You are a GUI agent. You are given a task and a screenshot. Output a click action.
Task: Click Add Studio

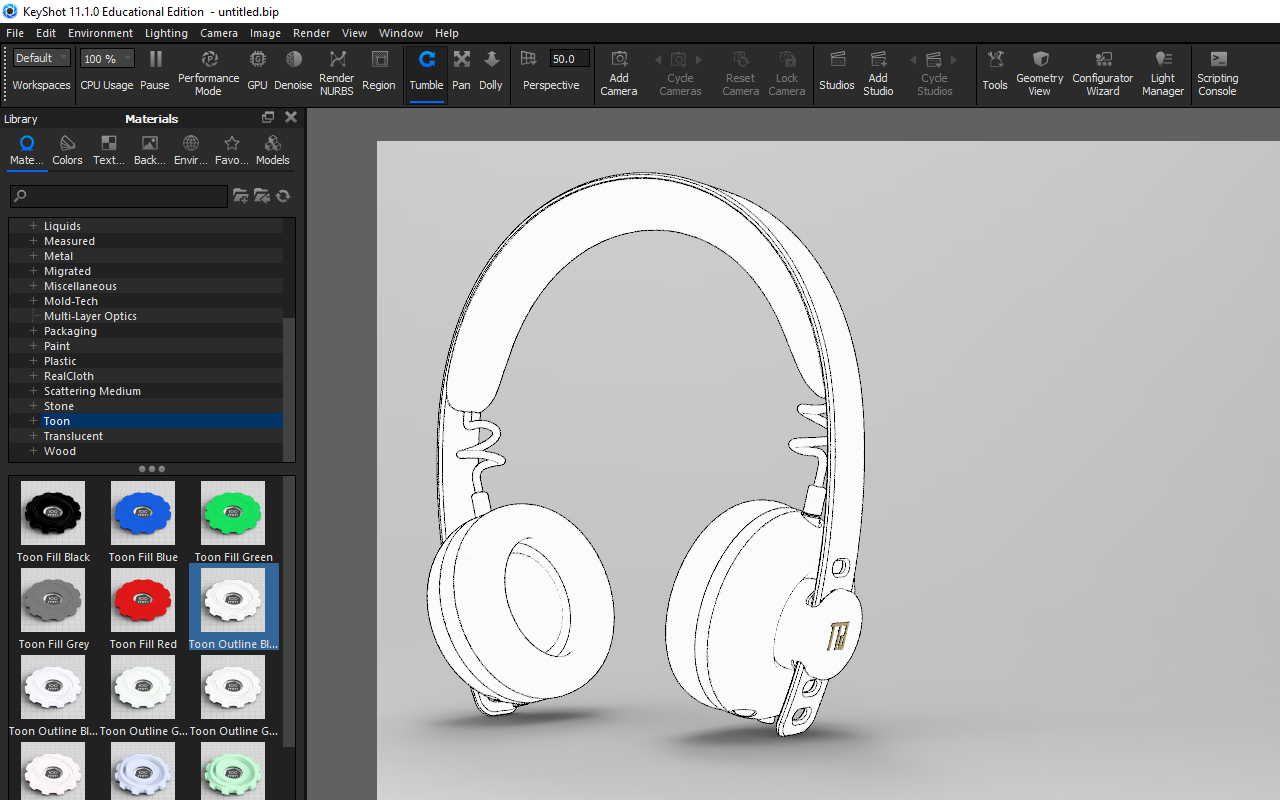878,72
